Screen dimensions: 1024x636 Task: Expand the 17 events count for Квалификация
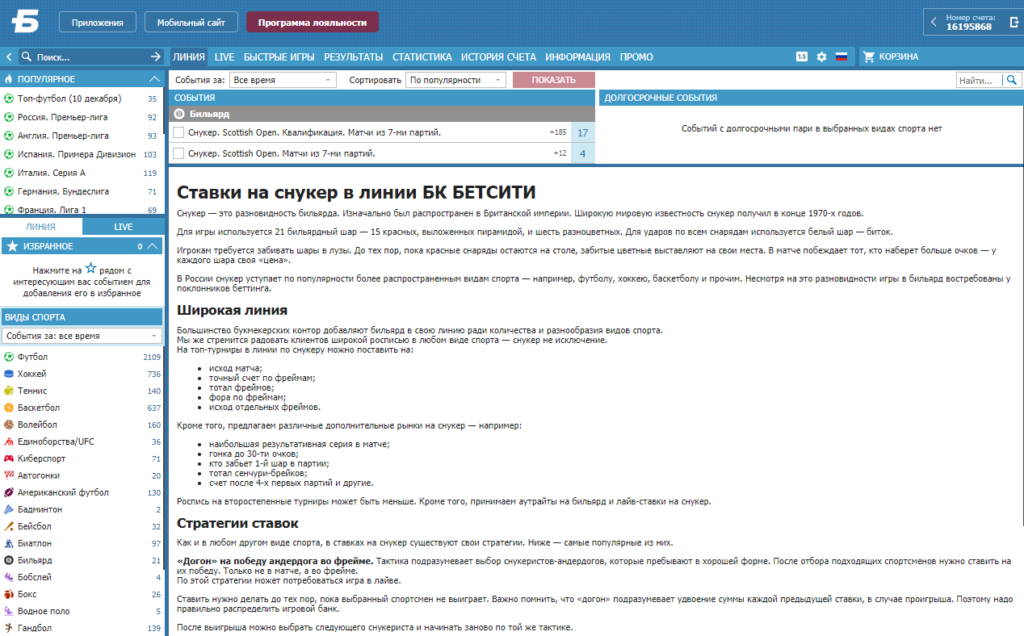(583, 133)
